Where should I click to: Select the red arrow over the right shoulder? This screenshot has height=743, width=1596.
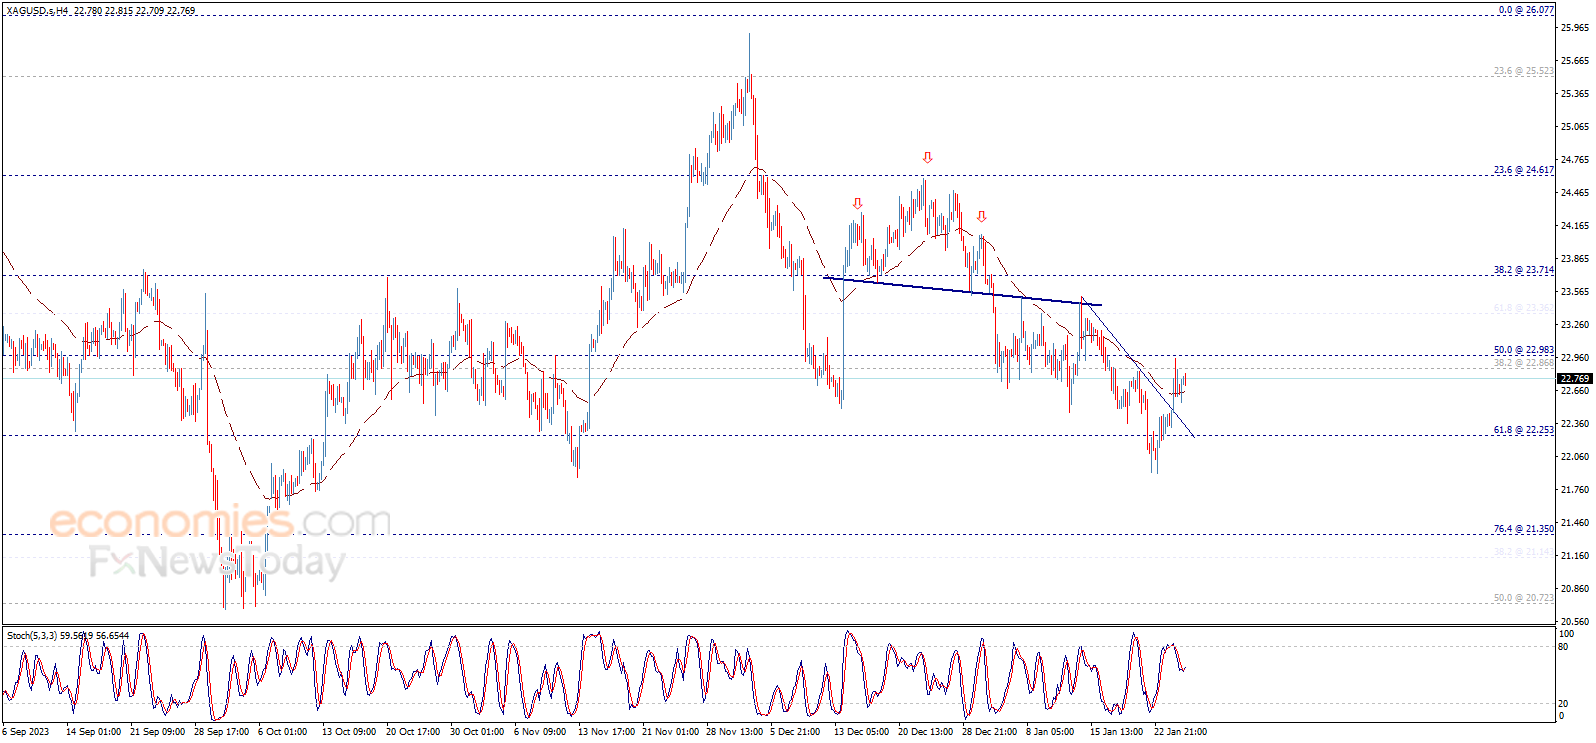[982, 217]
